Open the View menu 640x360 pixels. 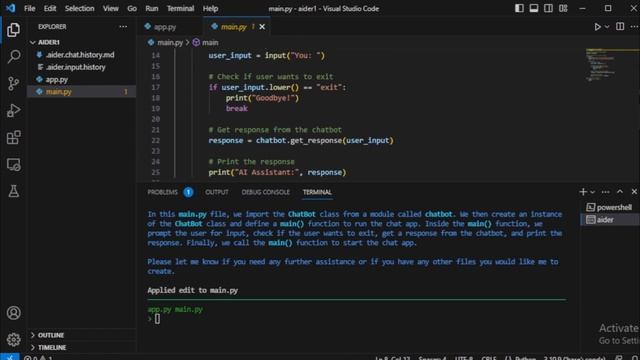click(x=111, y=9)
